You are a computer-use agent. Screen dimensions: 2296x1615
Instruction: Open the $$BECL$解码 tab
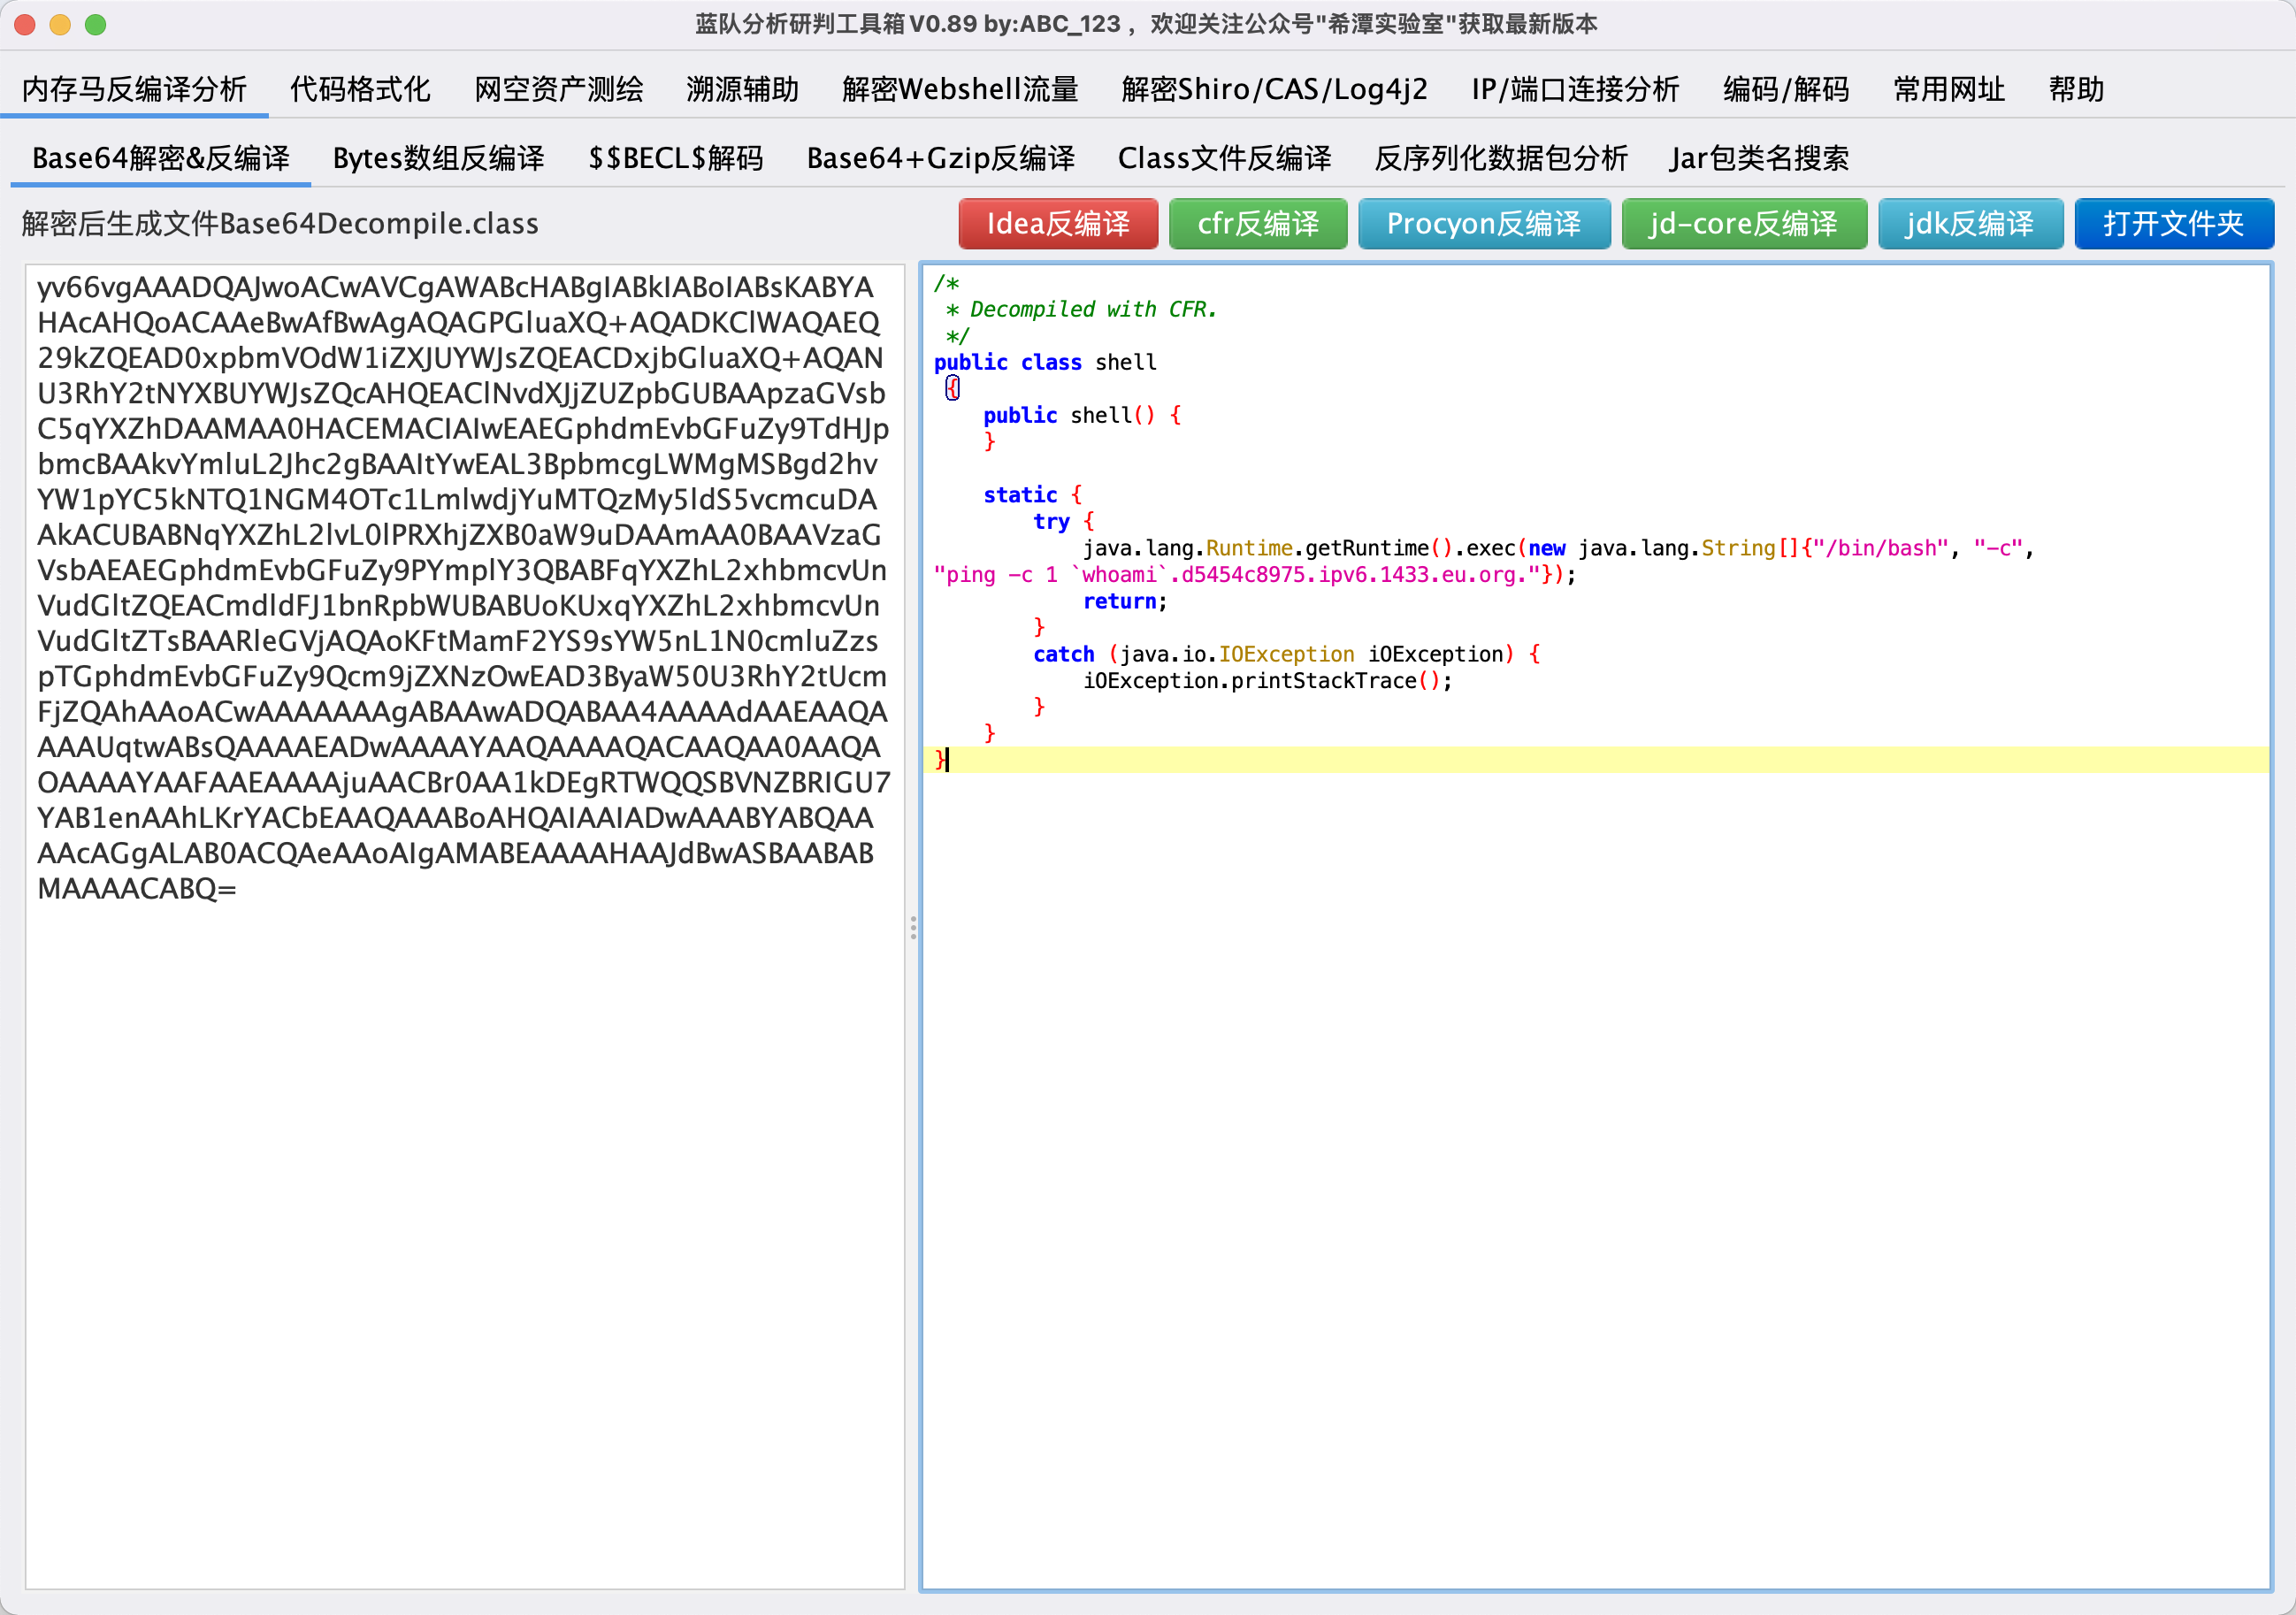pyautogui.click(x=675, y=158)
